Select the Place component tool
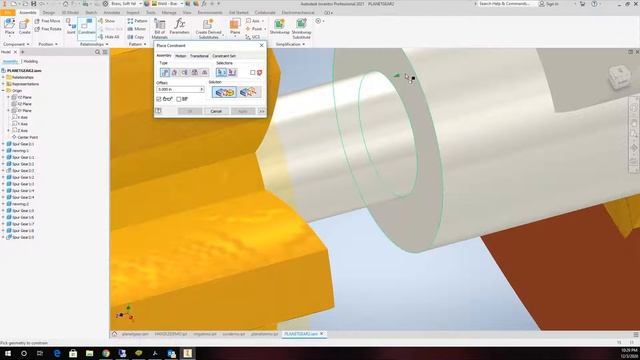The height and width of the screenshot is (360, 640). click(9, 27)
